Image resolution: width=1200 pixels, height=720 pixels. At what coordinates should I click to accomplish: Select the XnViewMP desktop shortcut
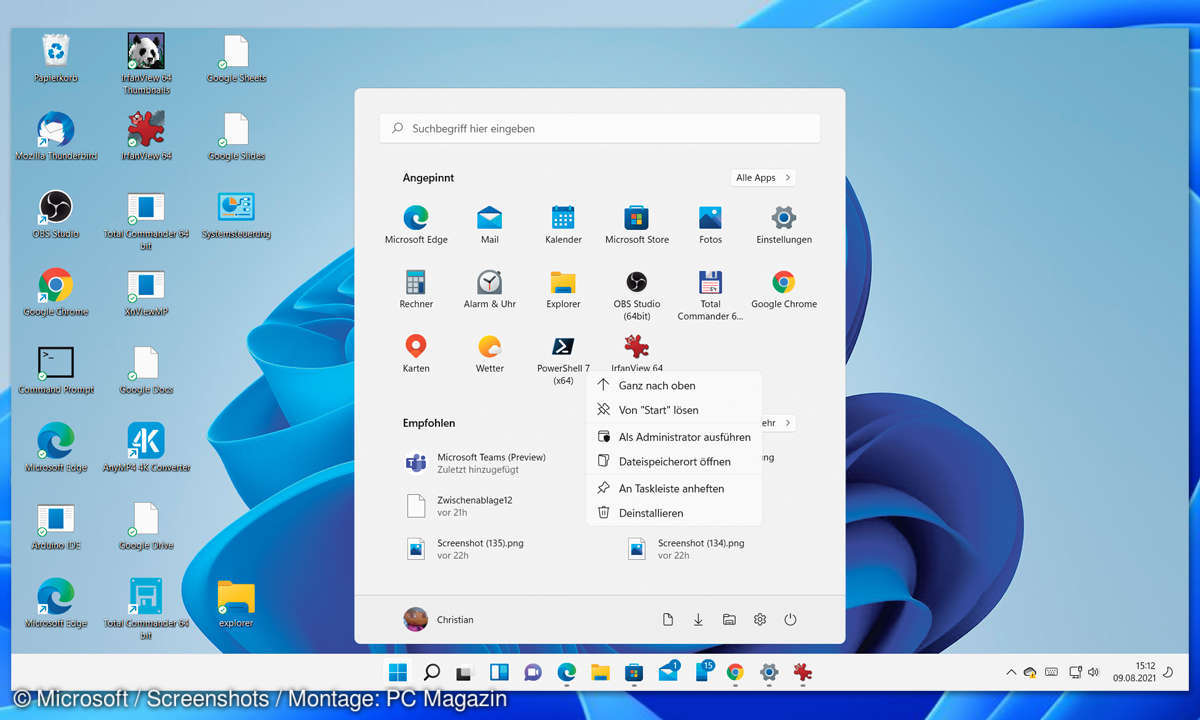pos(146,293)
